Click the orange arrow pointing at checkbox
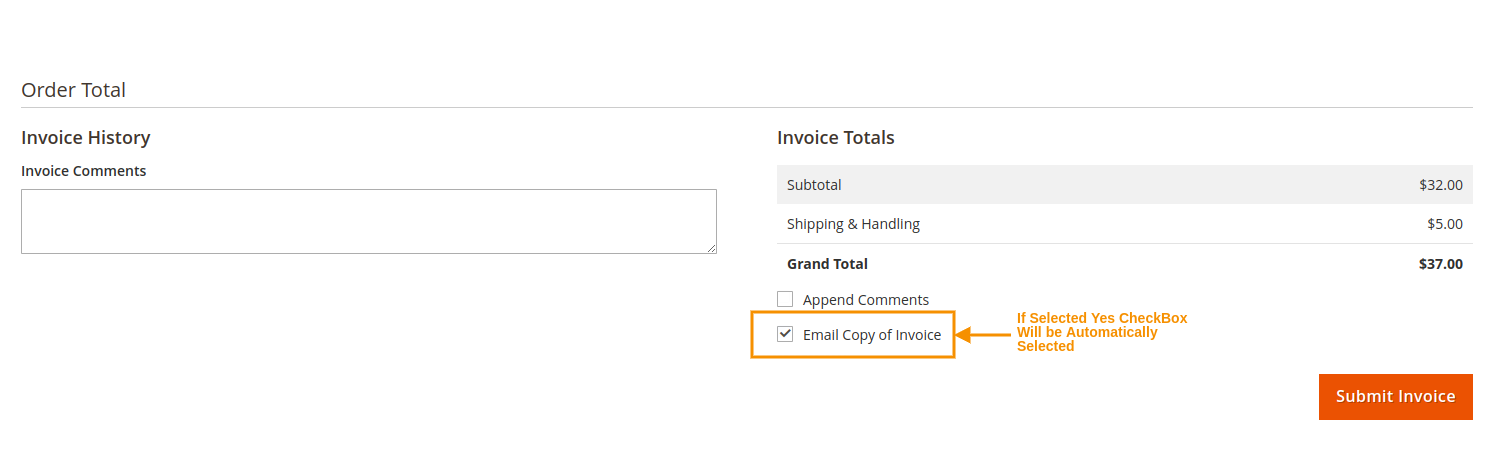Image resolution: width=1502 pixels, height=463 pixels. 984,334
